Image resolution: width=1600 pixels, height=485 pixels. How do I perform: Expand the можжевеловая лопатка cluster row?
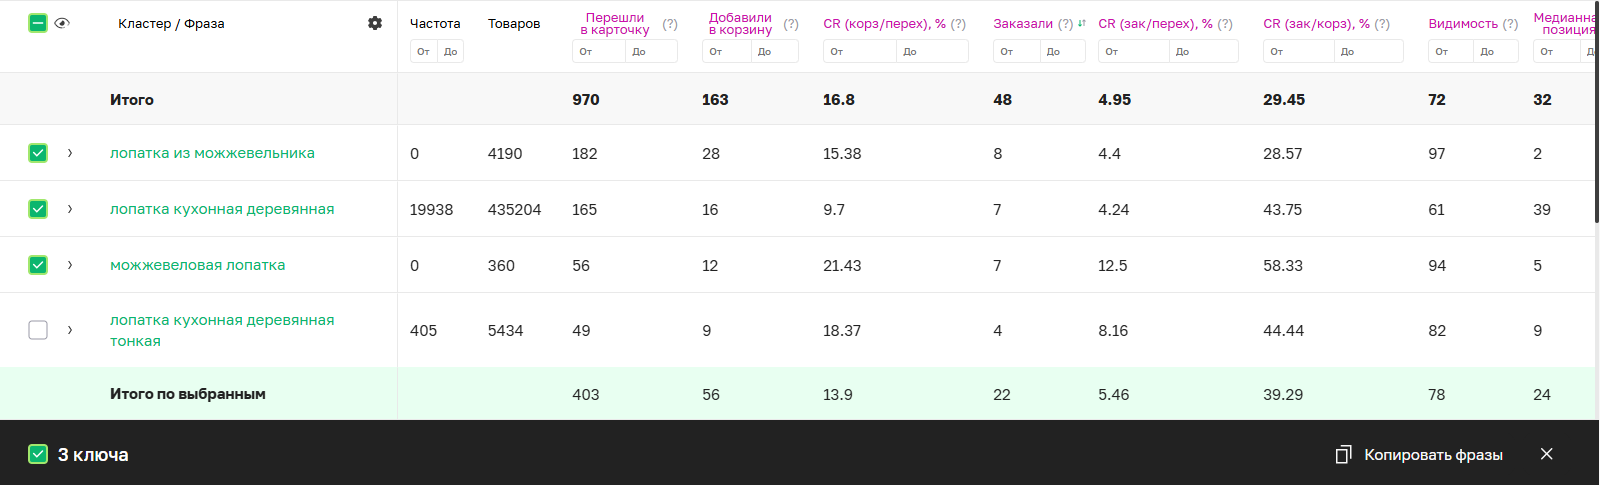(x=70, y=265)
